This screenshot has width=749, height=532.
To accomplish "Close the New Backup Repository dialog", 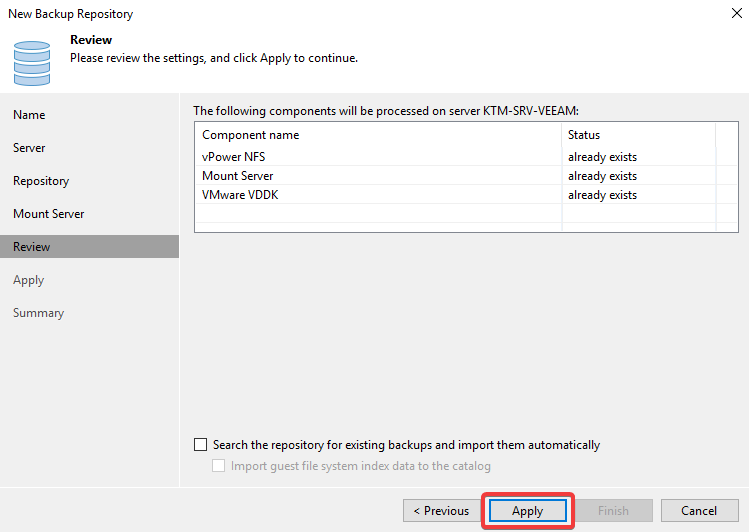I will pyautogui.click(x=737, y=13).
